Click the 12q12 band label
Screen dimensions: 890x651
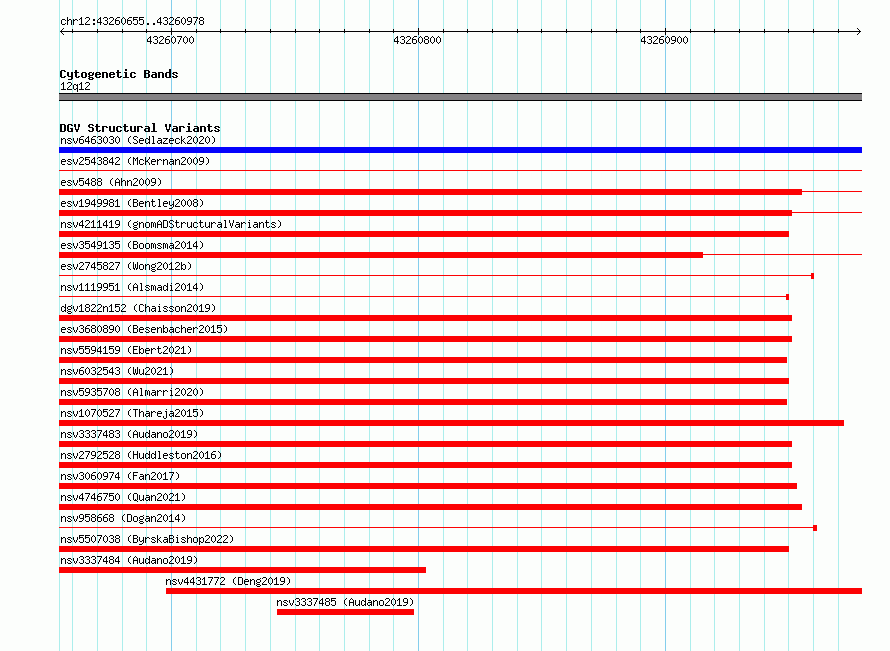click(x=75, y=86)
